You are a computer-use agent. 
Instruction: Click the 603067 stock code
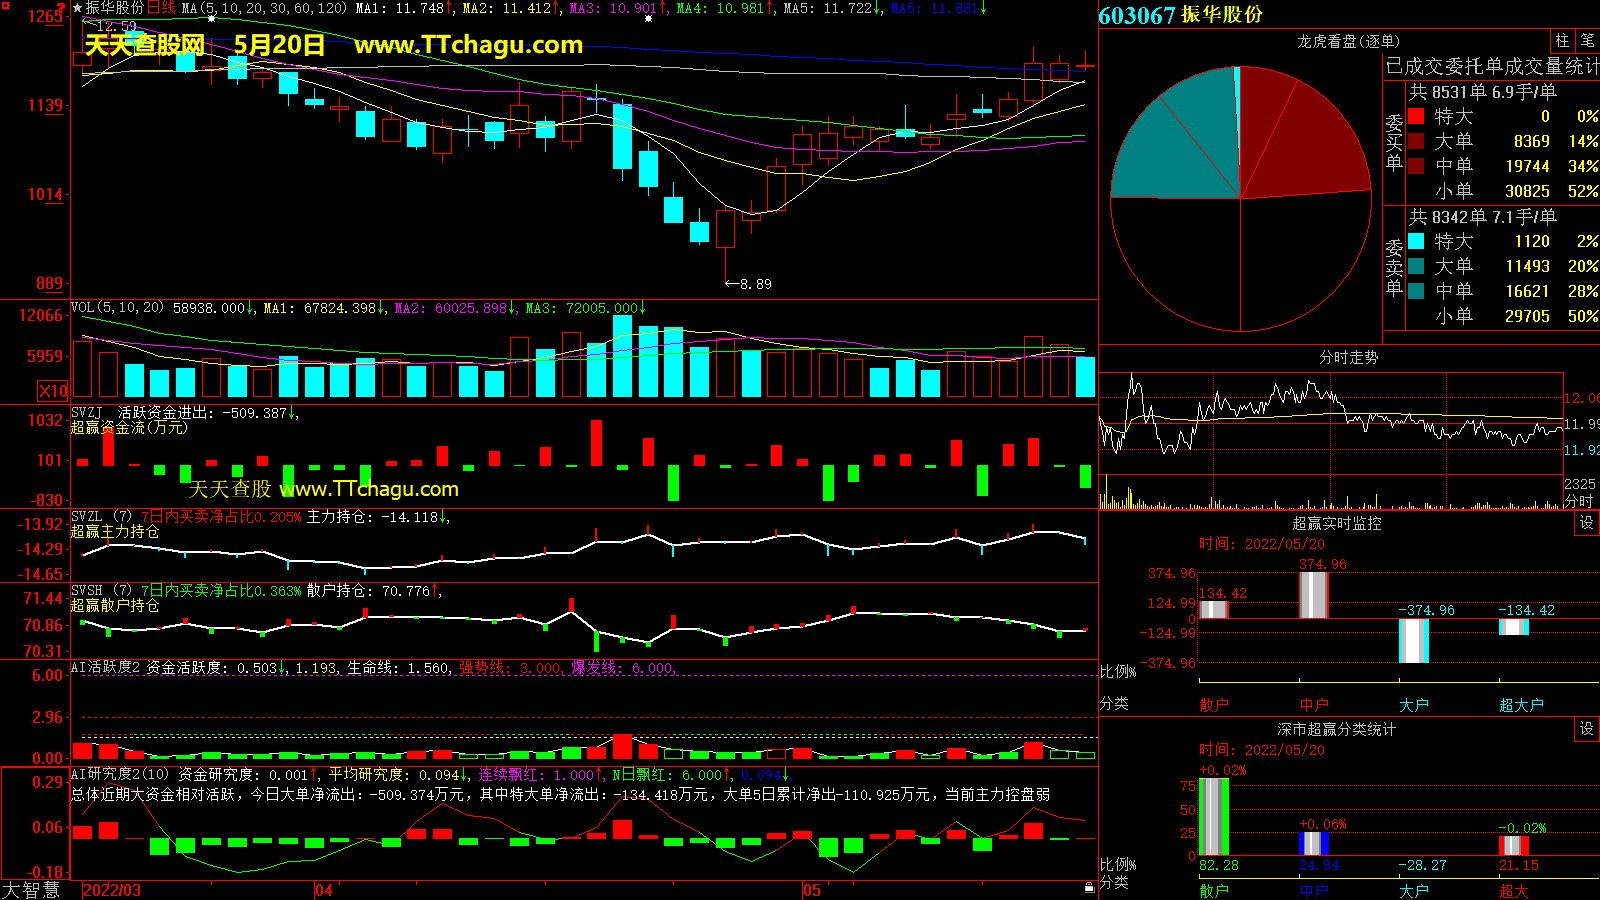pos(1136,15)
